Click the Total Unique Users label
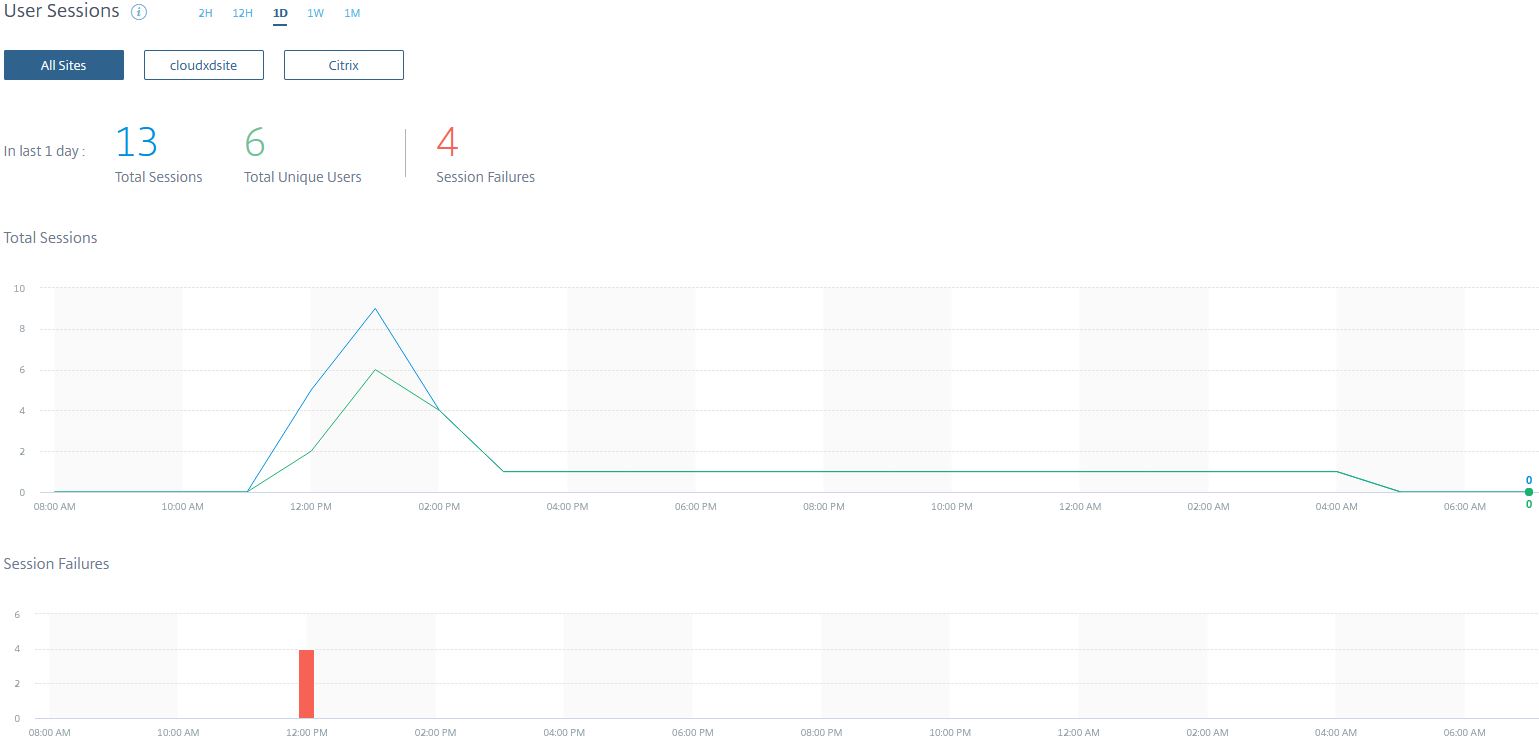The width and height of the screenshot is (1539, 742). (303, 177)
